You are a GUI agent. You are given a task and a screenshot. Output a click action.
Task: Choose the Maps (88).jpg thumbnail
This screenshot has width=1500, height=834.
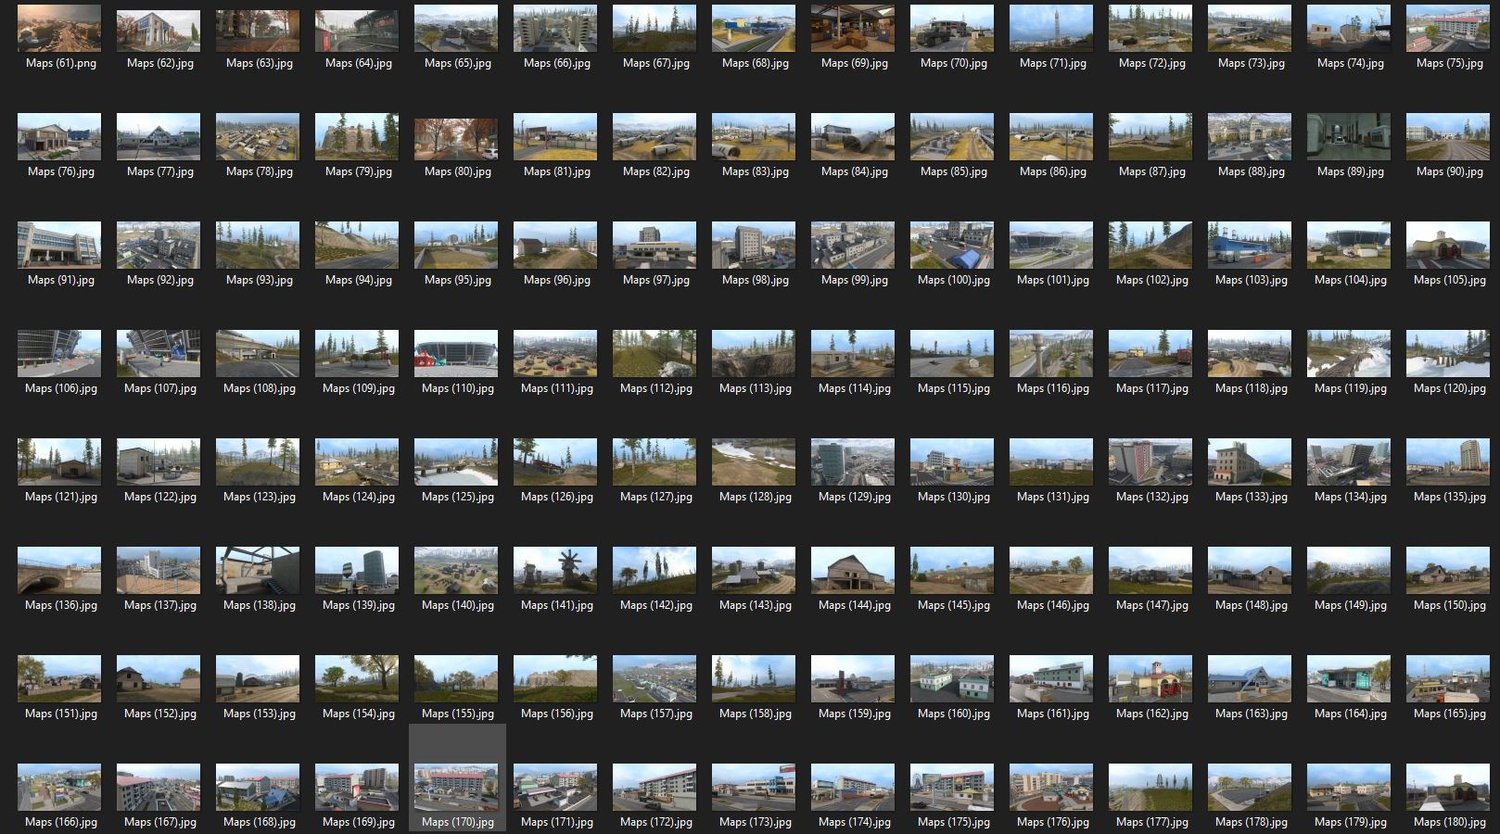tap(1250, 137)
